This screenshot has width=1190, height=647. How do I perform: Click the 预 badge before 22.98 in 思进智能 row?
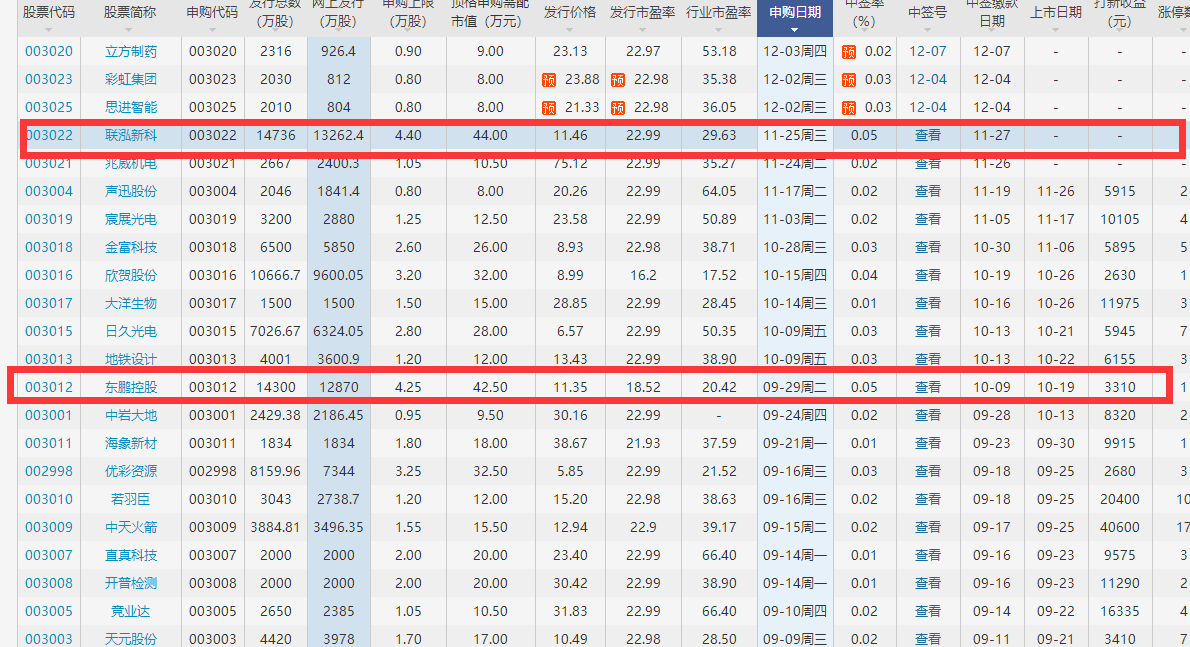618,108
